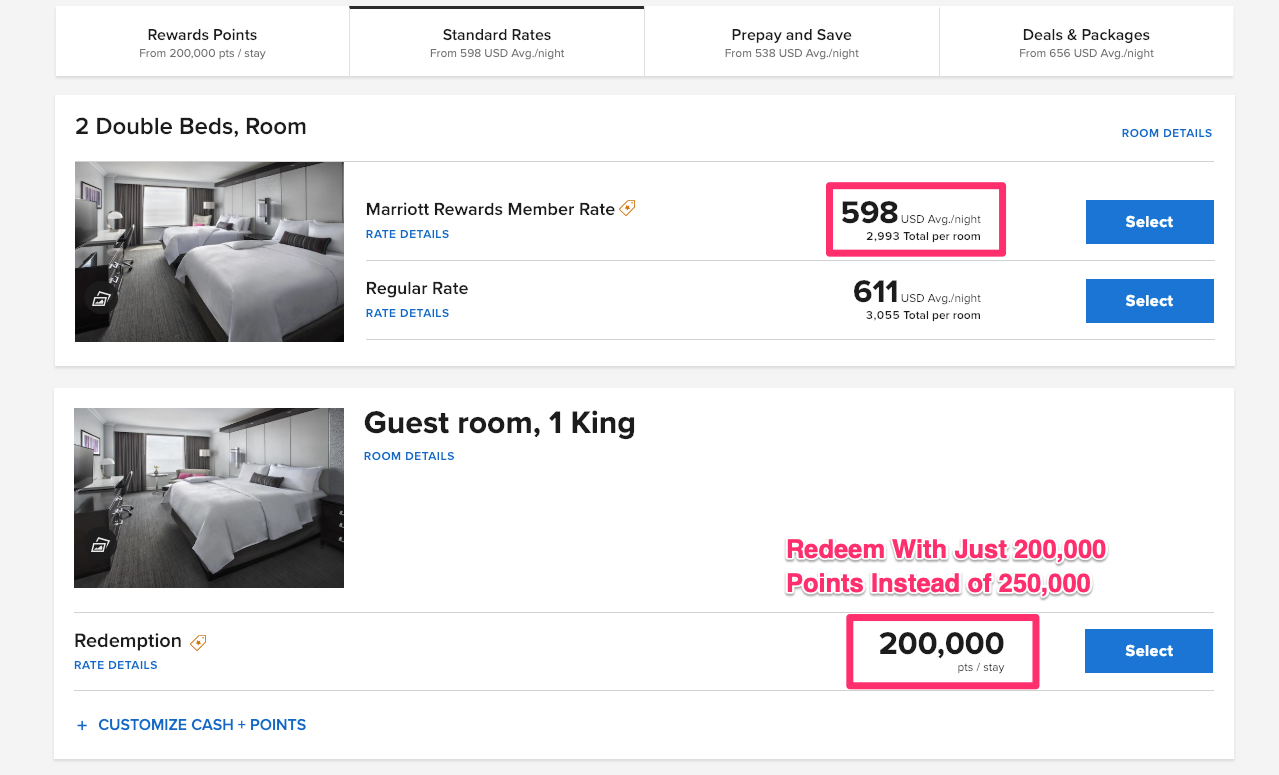This screenshot has height=775, width=1279.
Task: Select the 200,000 points Redemption rate
Action: [1148, 651]
